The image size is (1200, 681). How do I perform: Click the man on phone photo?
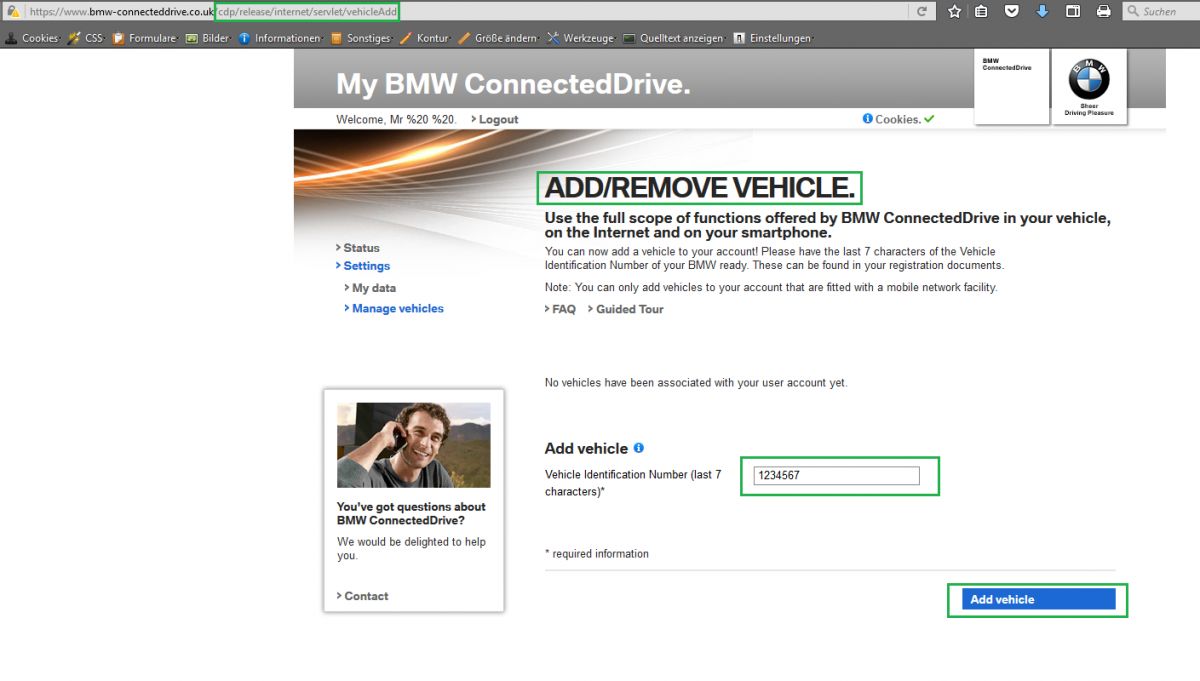tap(414, 445)
